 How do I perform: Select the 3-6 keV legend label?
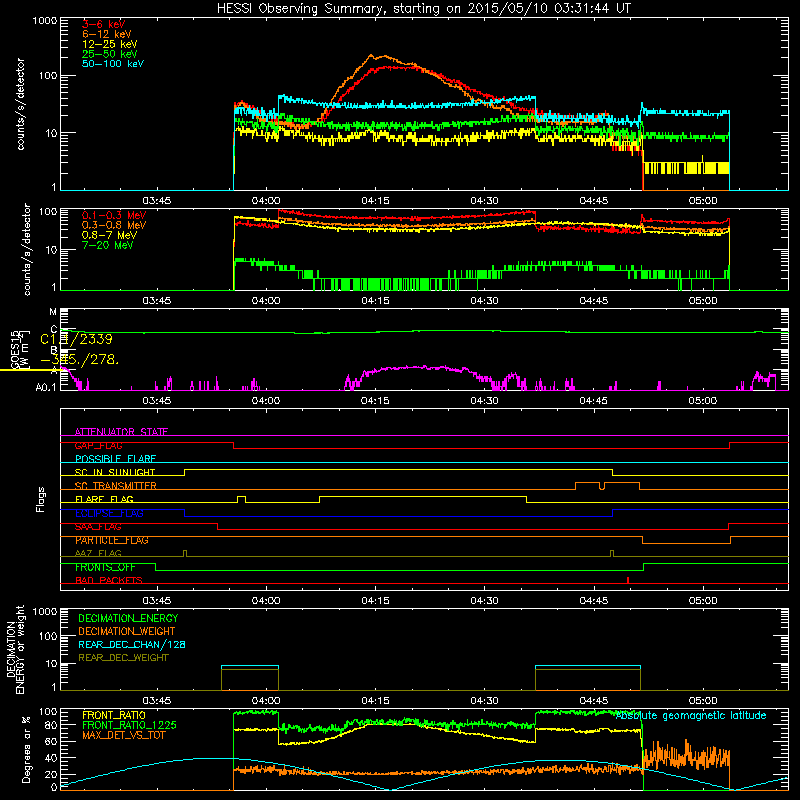pyautogui.click(x=104, y=24)
